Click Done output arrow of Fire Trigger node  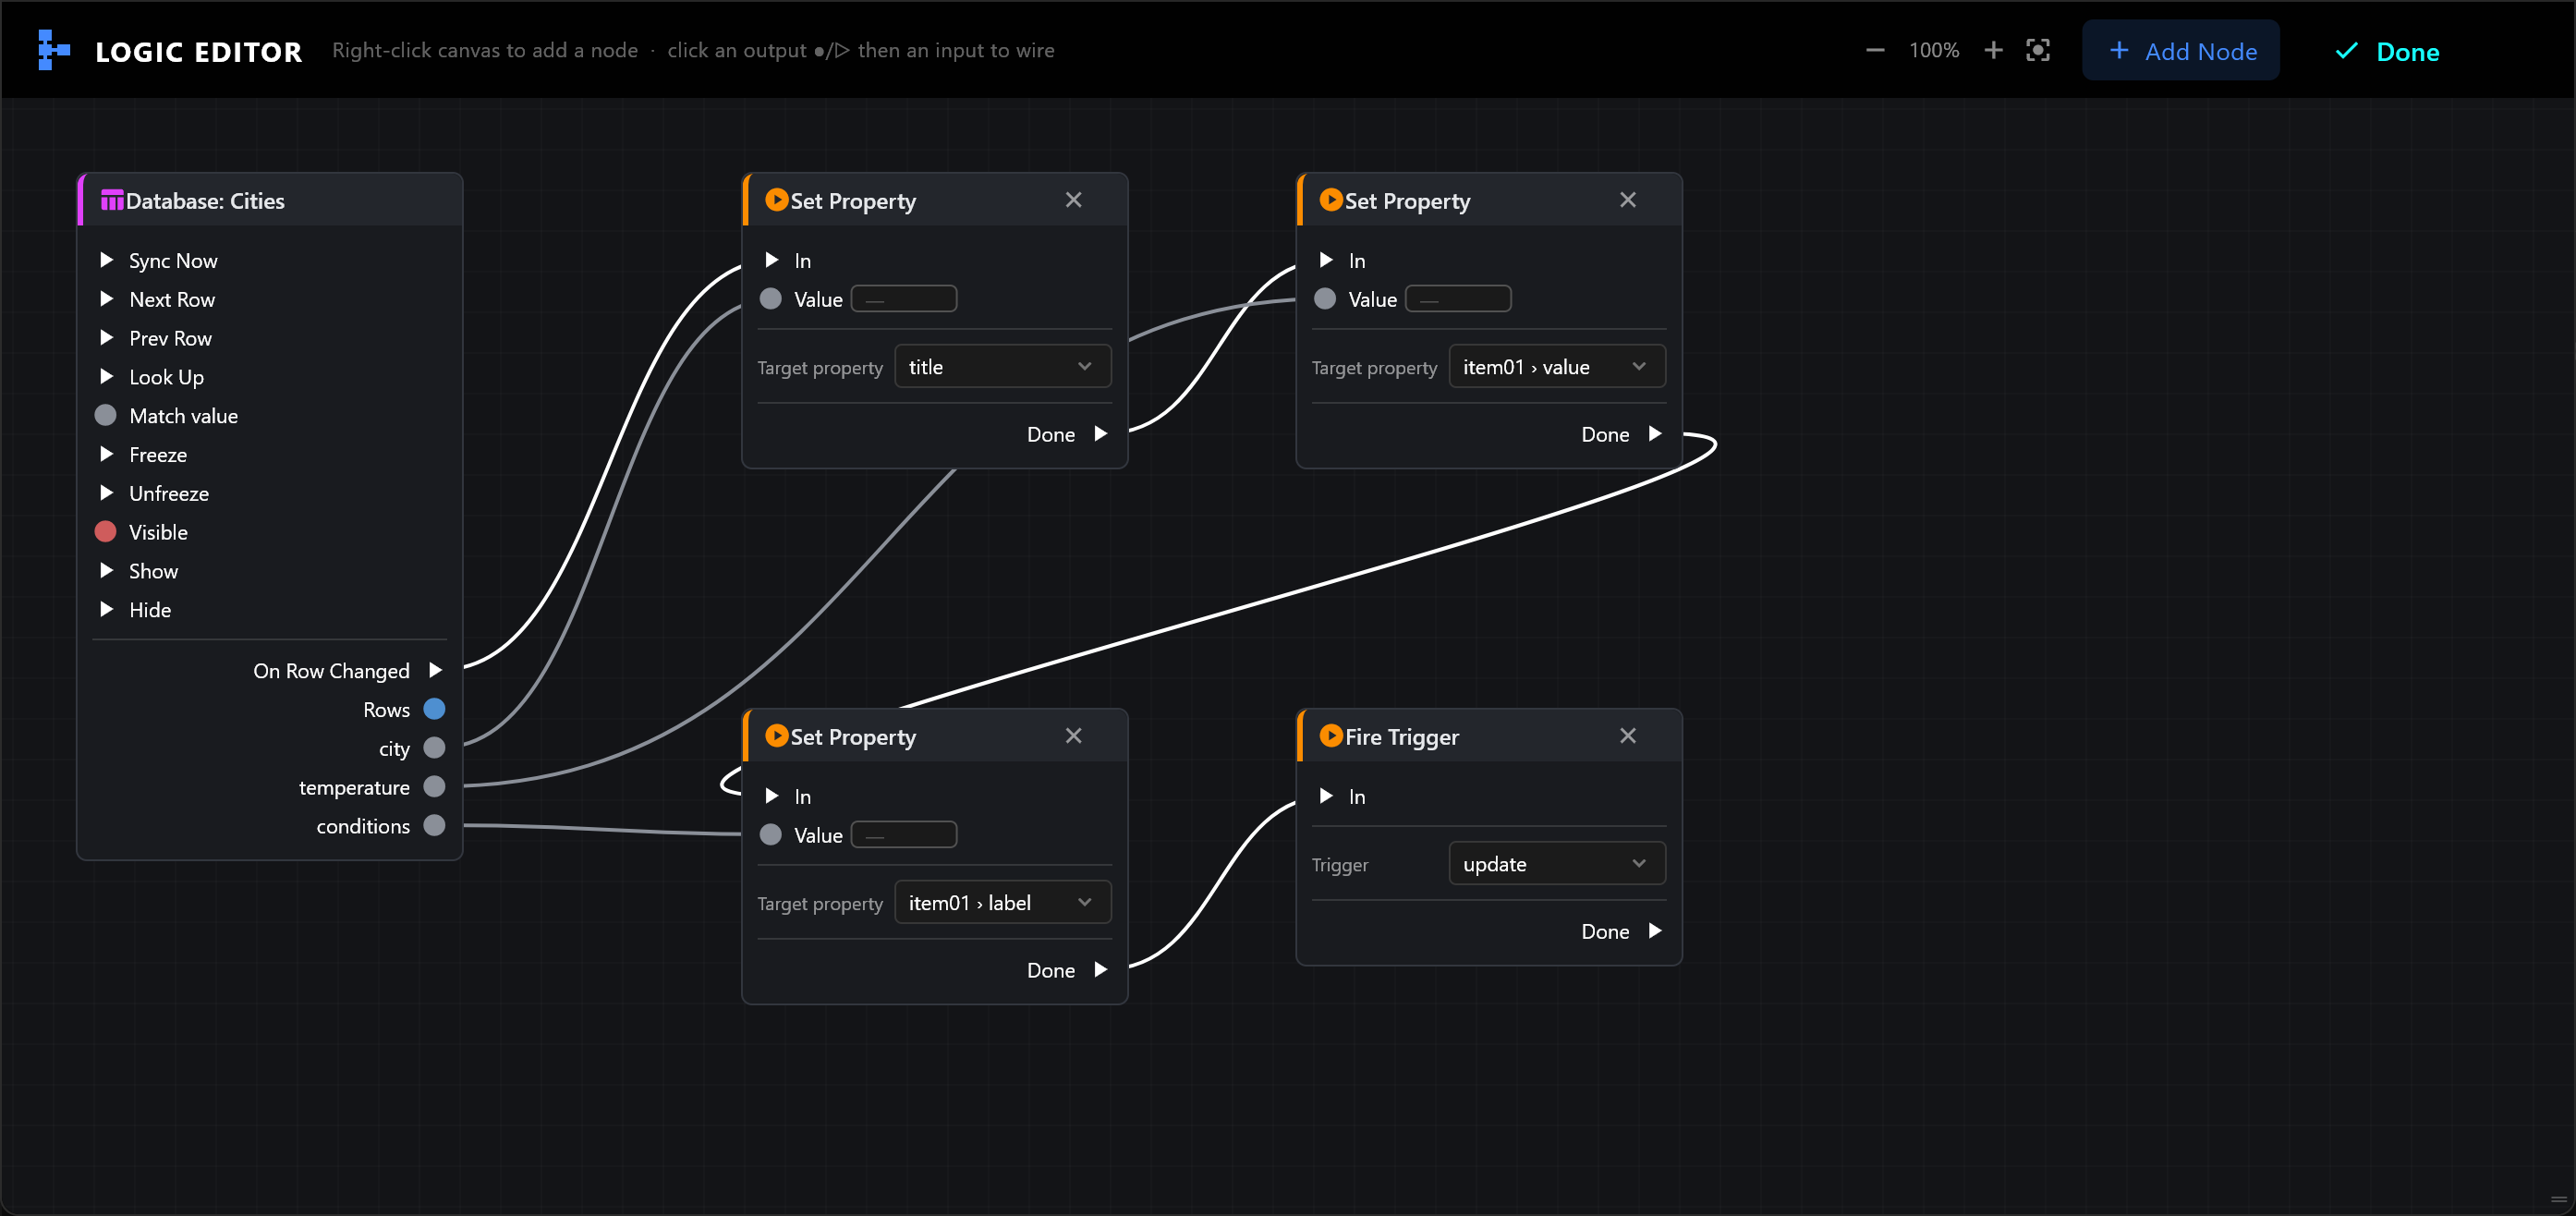1655,931
